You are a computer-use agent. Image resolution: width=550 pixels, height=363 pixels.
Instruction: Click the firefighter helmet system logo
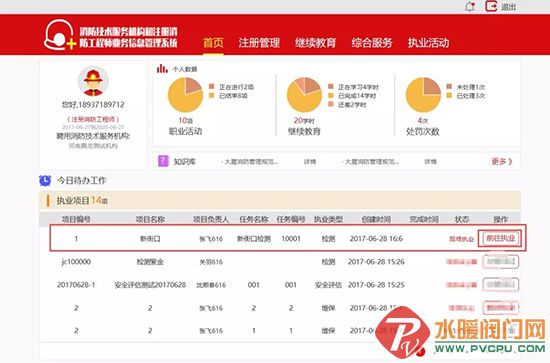tap(60, 35)
